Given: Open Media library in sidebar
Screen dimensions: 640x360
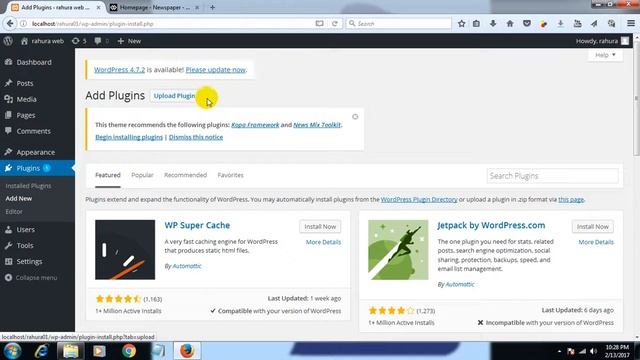Looking at the screenshot, I should click(x=26, y=99).
